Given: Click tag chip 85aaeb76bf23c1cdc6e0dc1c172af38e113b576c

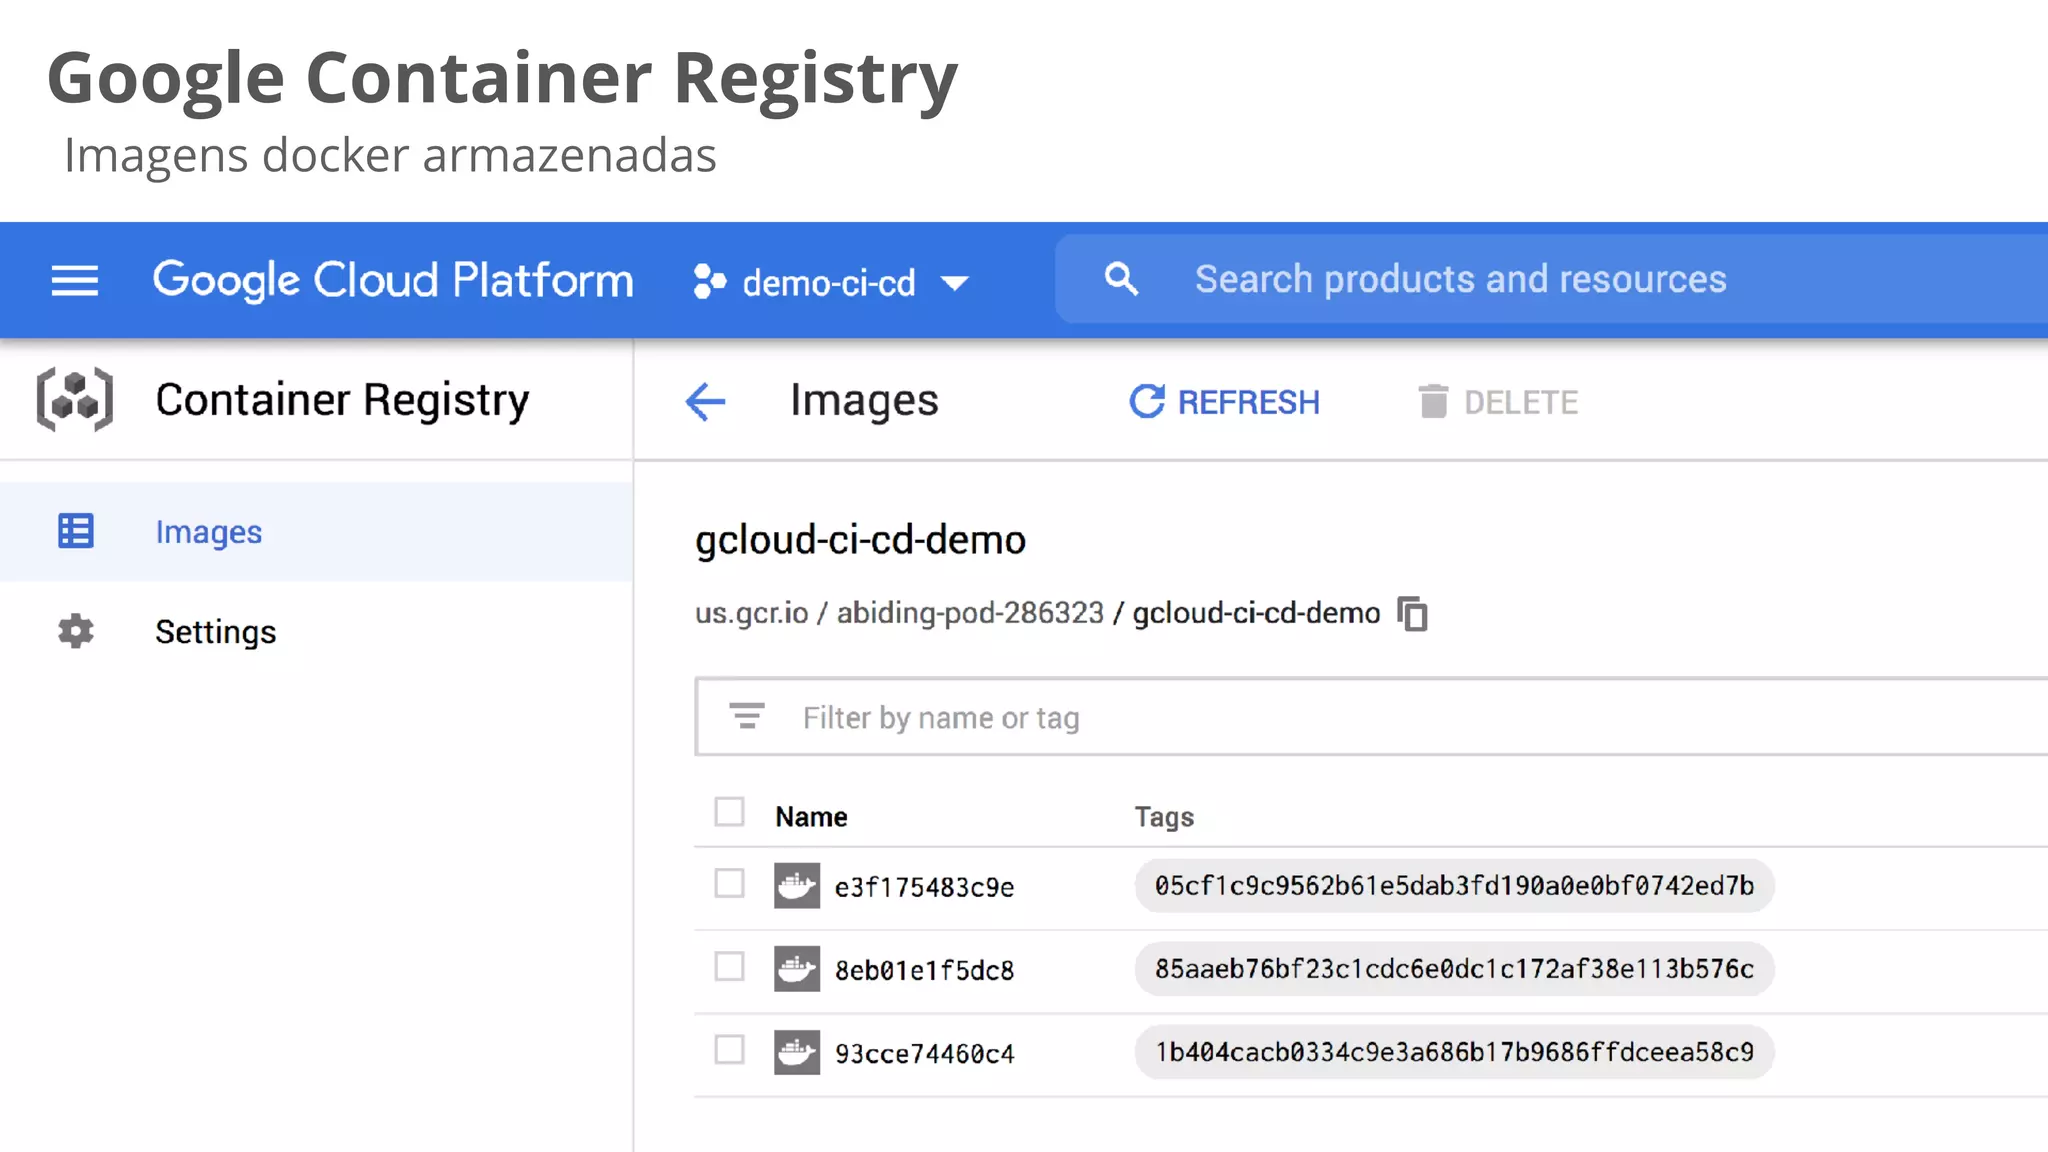Looking at the screenshot, I should pos(1454,969).
